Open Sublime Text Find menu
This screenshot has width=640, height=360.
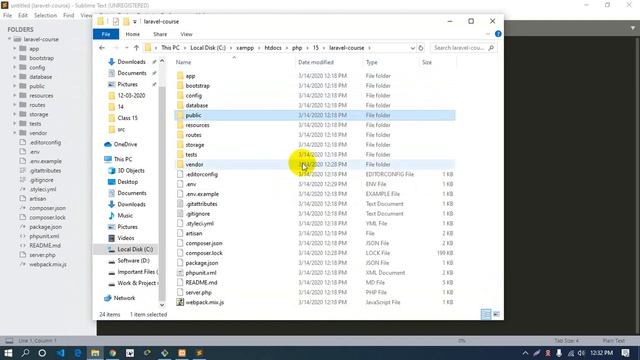(x=69, y=16)
